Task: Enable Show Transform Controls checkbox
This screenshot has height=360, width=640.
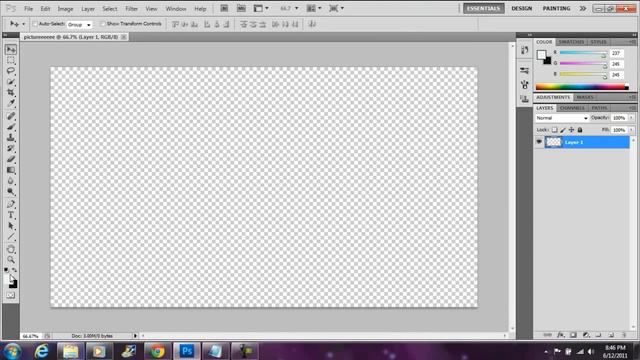Action: pyautogui.click(x=103, y=24)
